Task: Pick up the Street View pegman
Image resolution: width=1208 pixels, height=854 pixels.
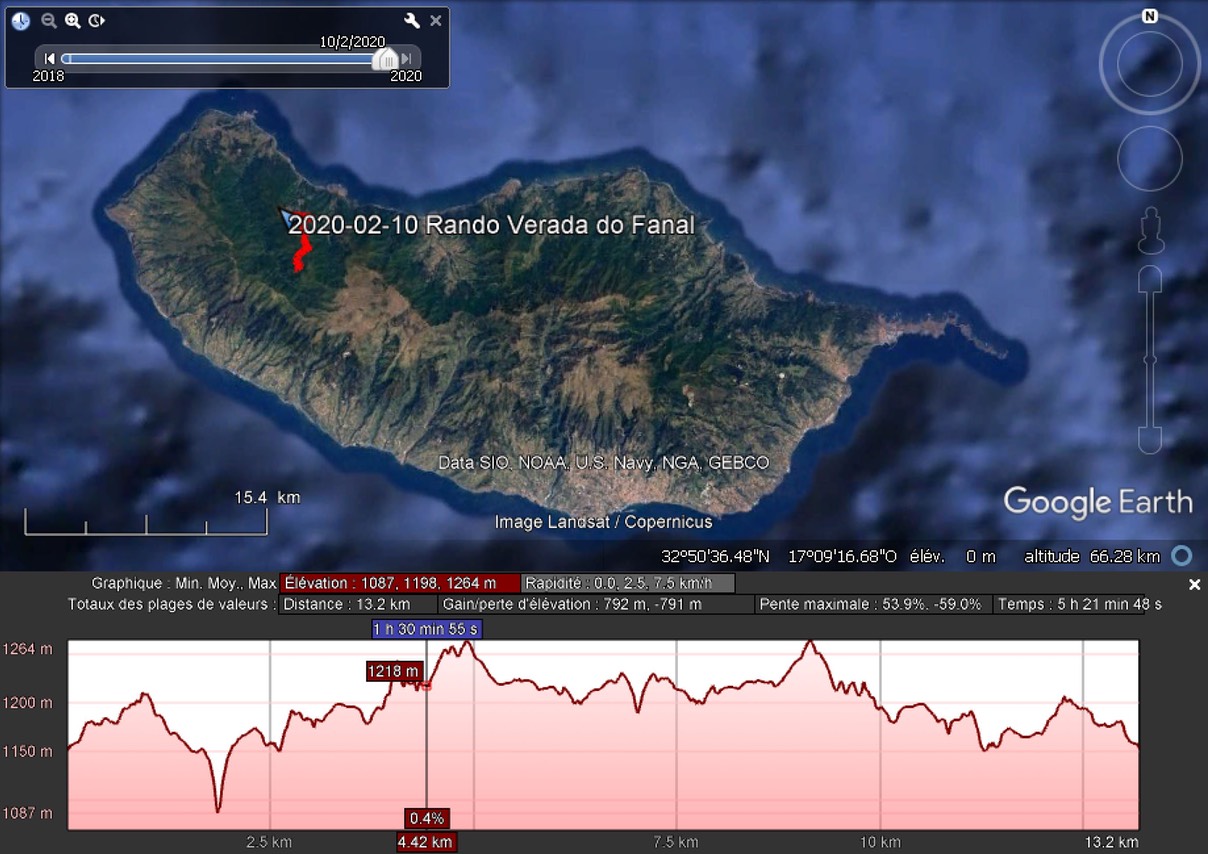Action: pyautogui.click(x=1150, y=232)
